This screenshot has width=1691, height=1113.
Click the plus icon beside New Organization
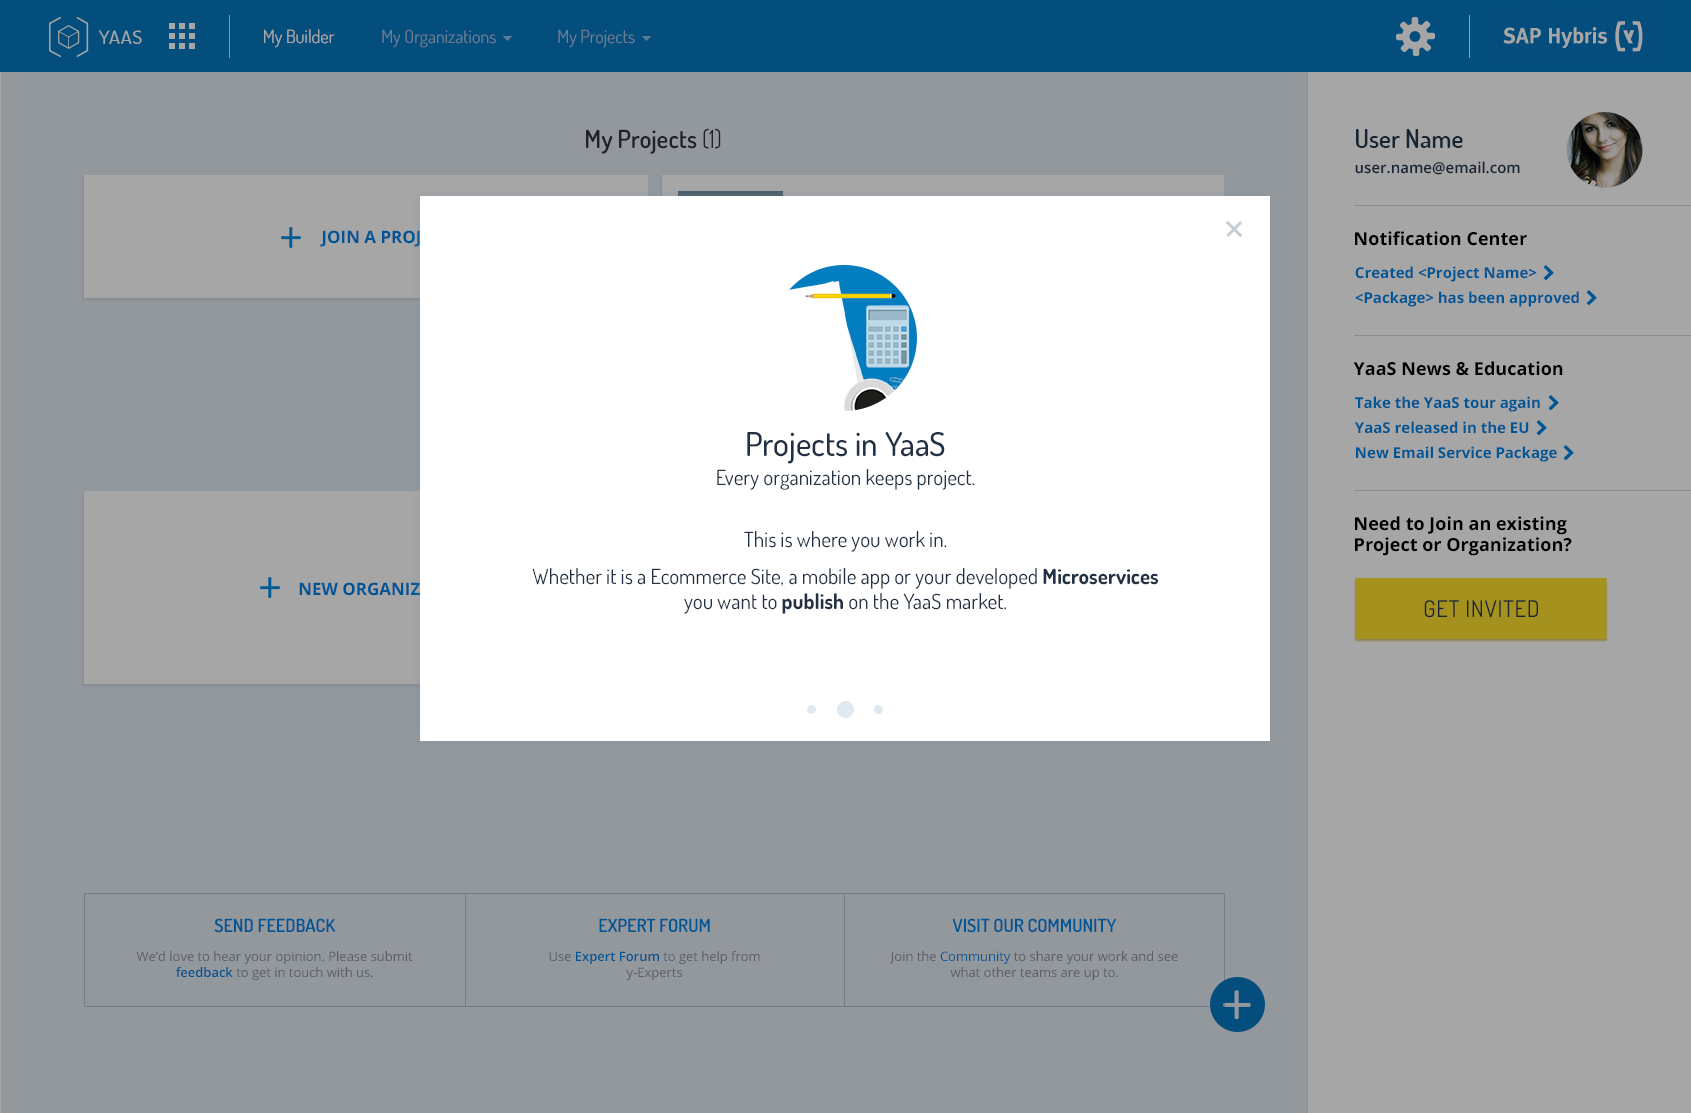270,588
